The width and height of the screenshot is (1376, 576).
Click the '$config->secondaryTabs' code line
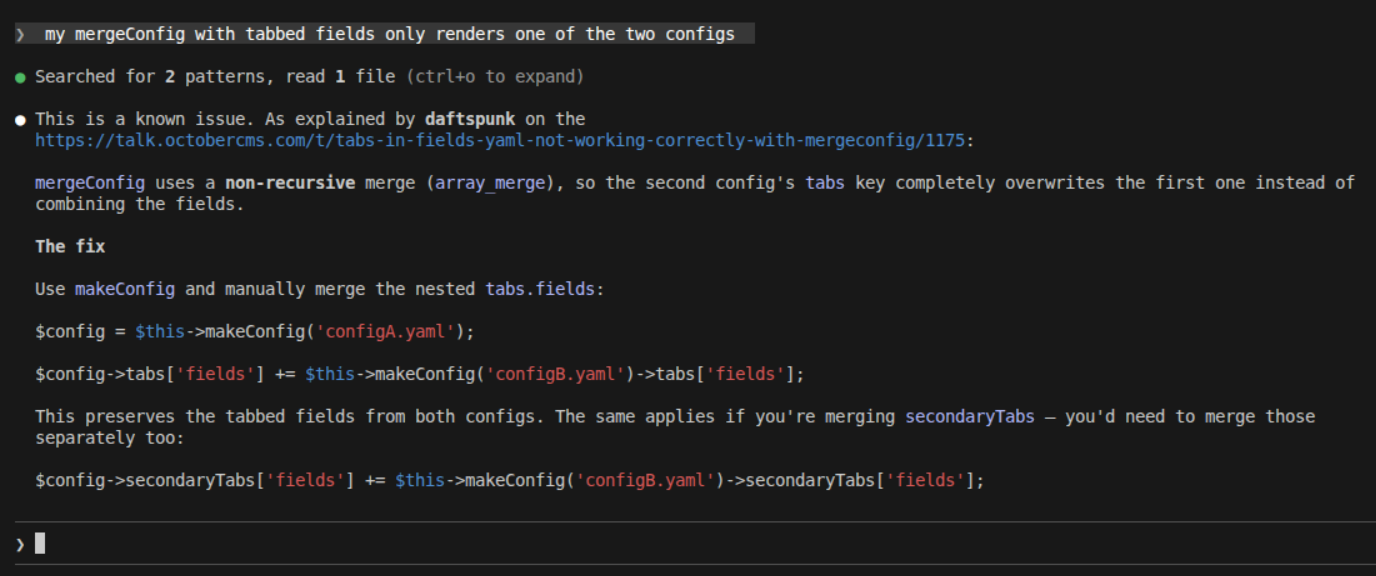[x=510, y=480]
